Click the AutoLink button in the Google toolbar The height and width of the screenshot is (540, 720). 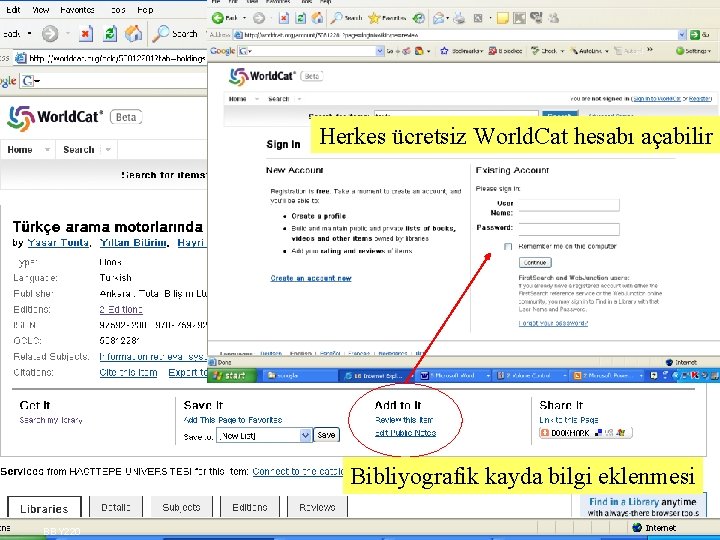(590, 51)
